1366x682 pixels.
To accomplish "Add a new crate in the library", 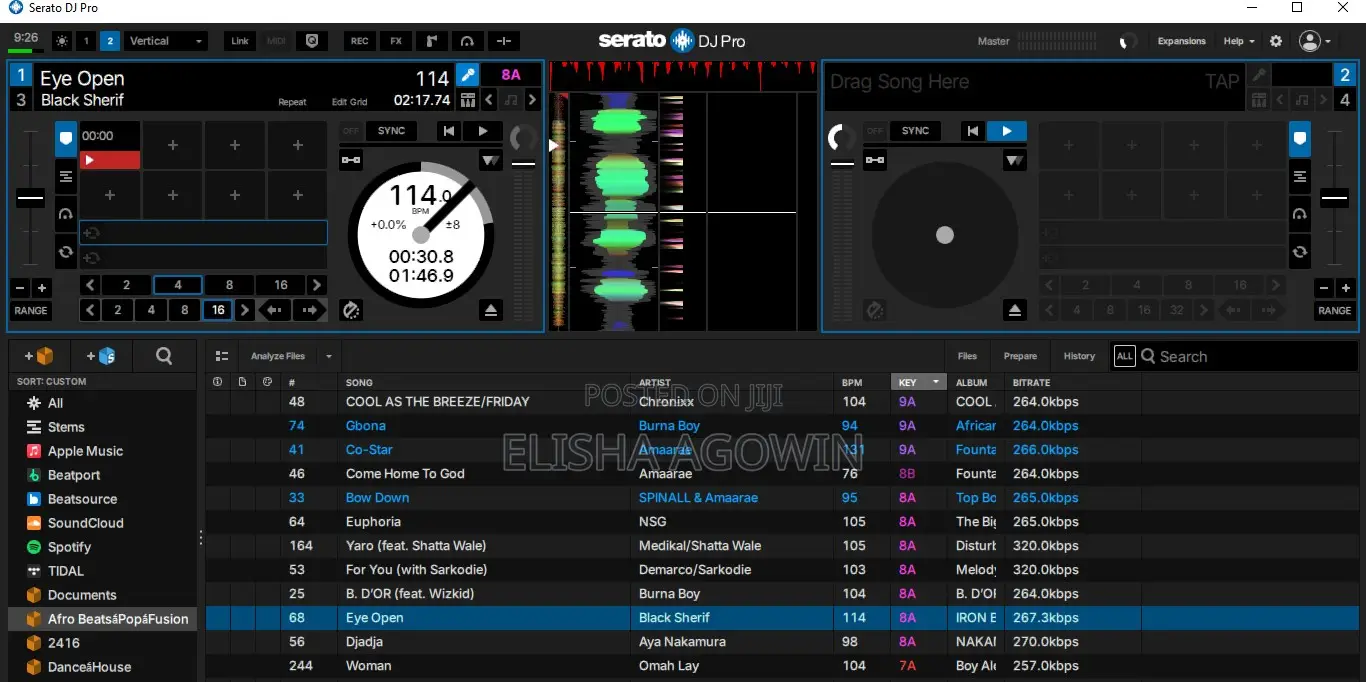I will pyautogui.click(x=39, y=356).
